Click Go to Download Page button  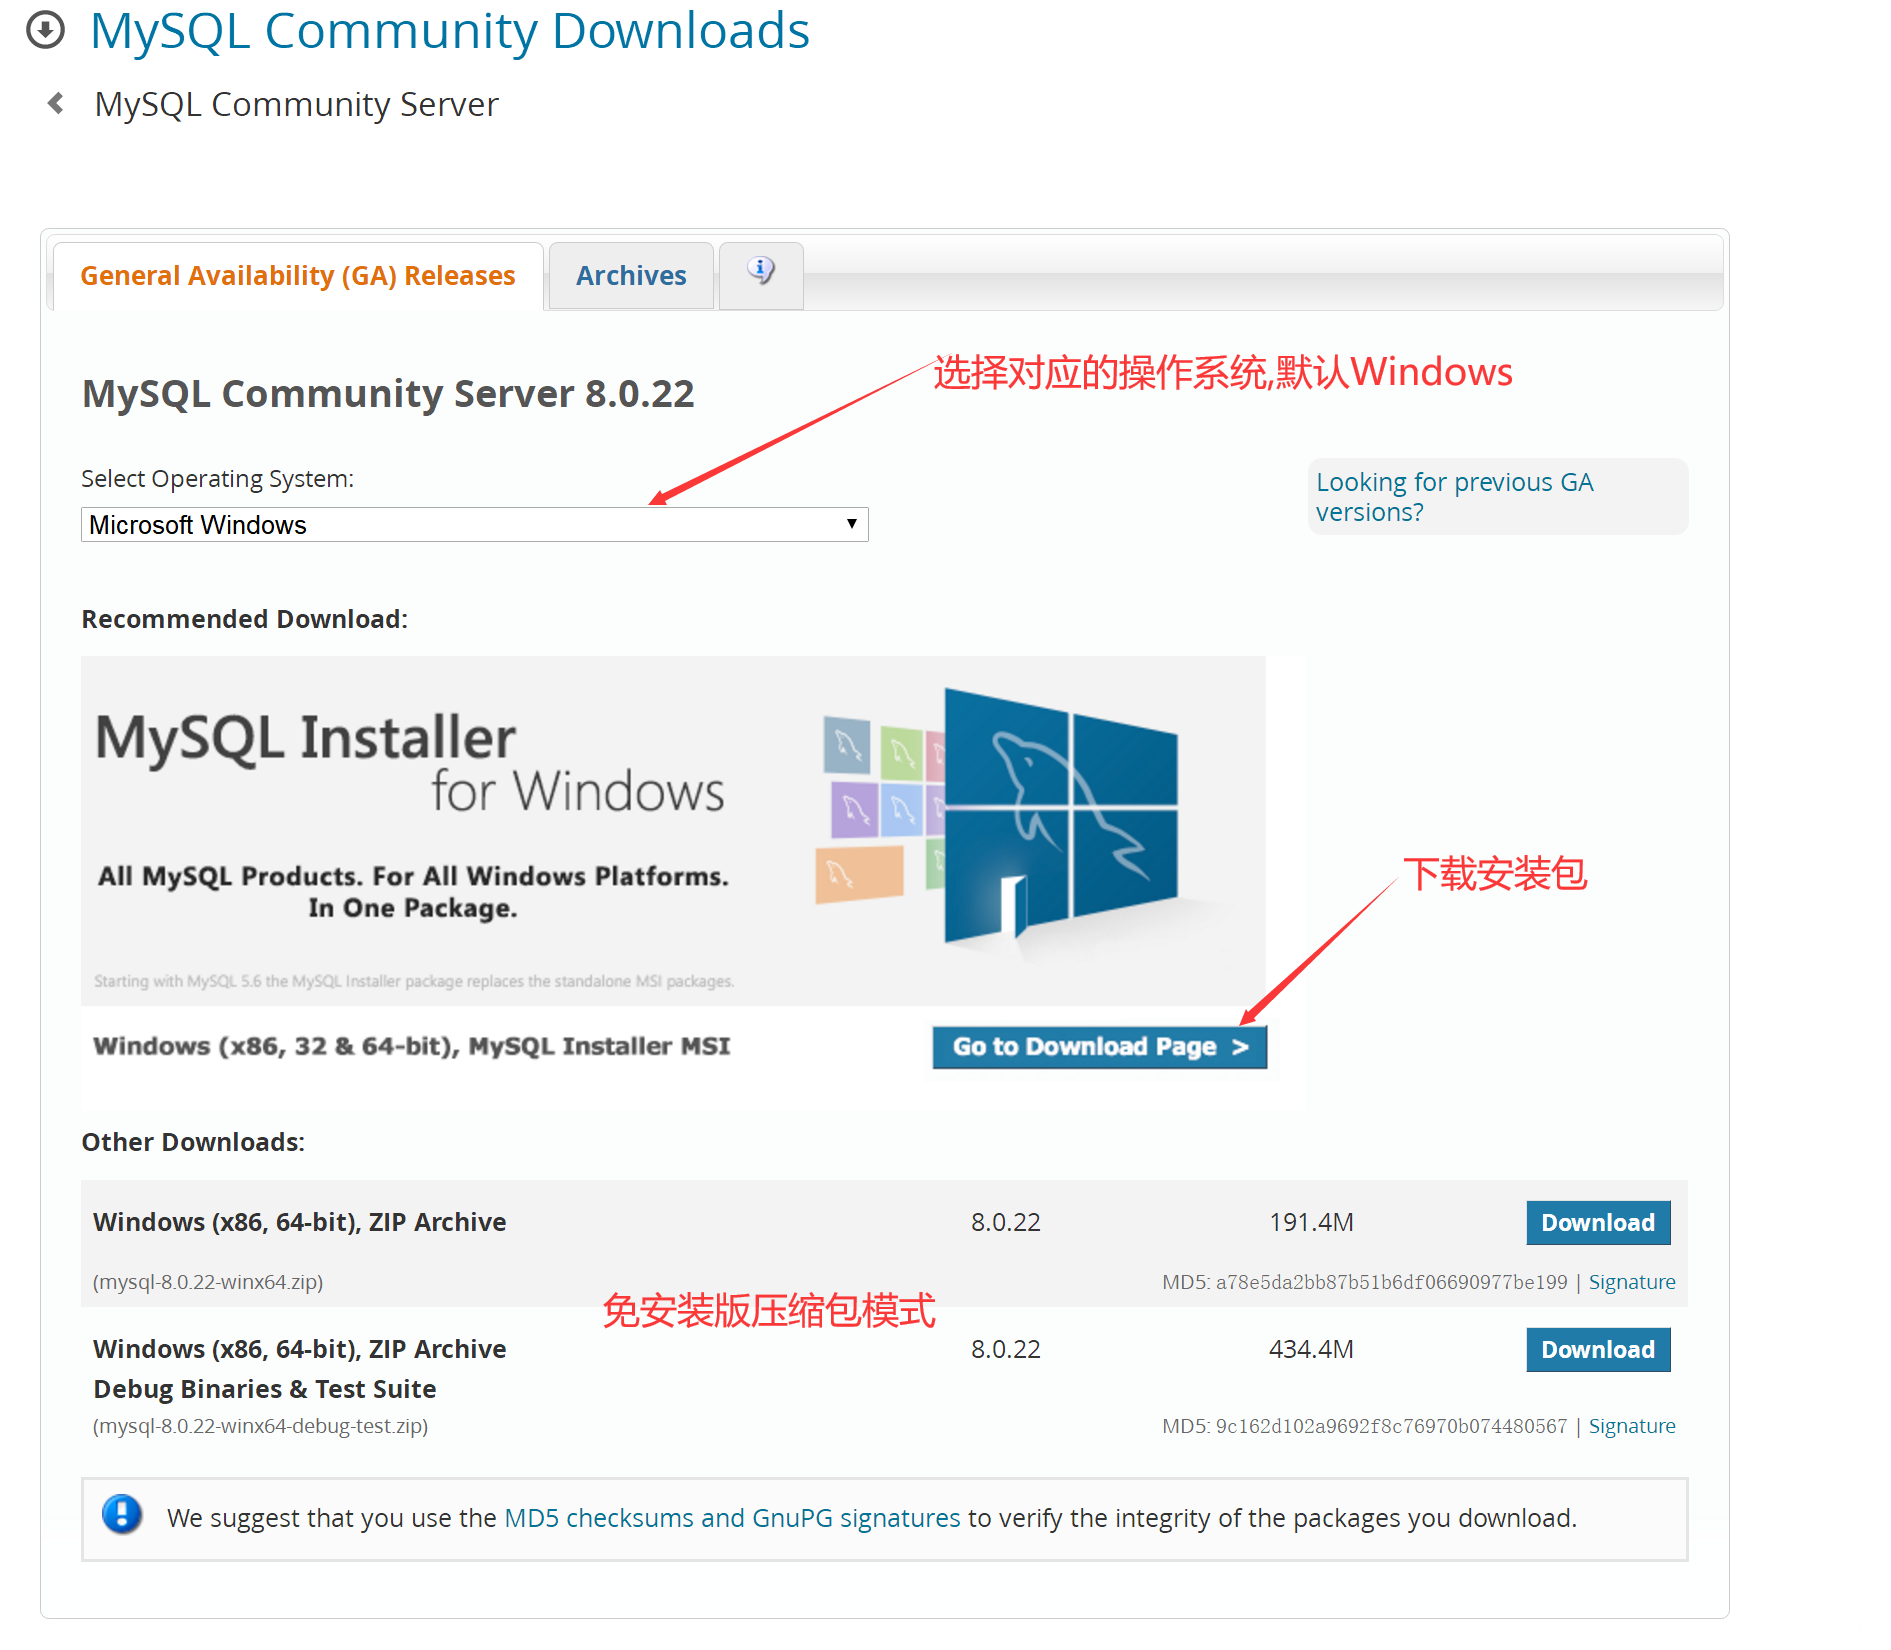[1099, 1047]
